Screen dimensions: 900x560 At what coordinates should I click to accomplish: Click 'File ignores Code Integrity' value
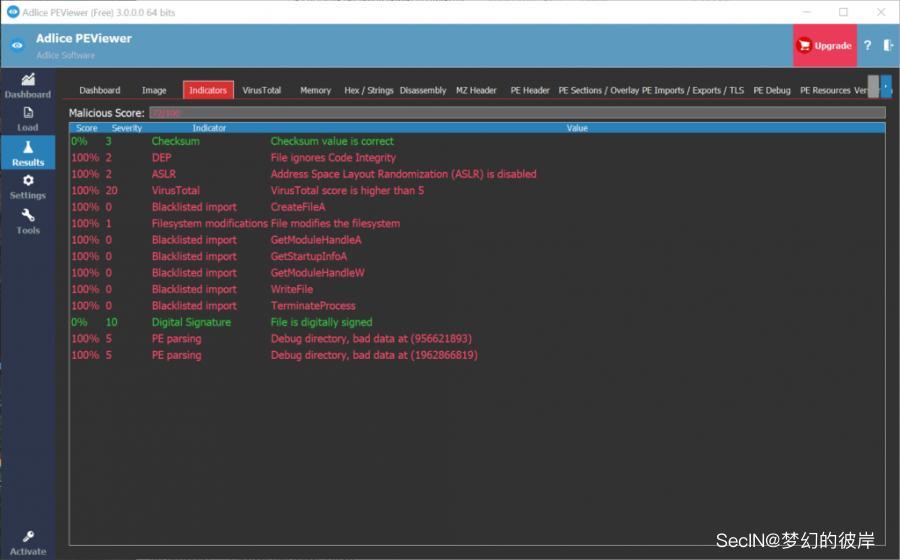pyautogui.click(x=333, y=158)
